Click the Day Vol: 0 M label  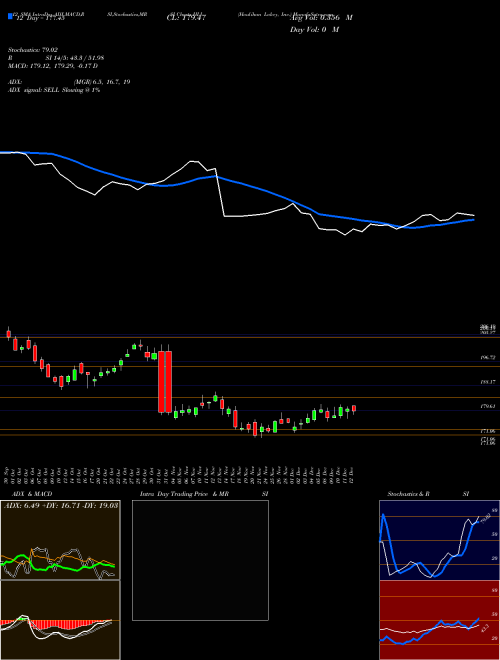pyautogui.click(x=314, y=29)
